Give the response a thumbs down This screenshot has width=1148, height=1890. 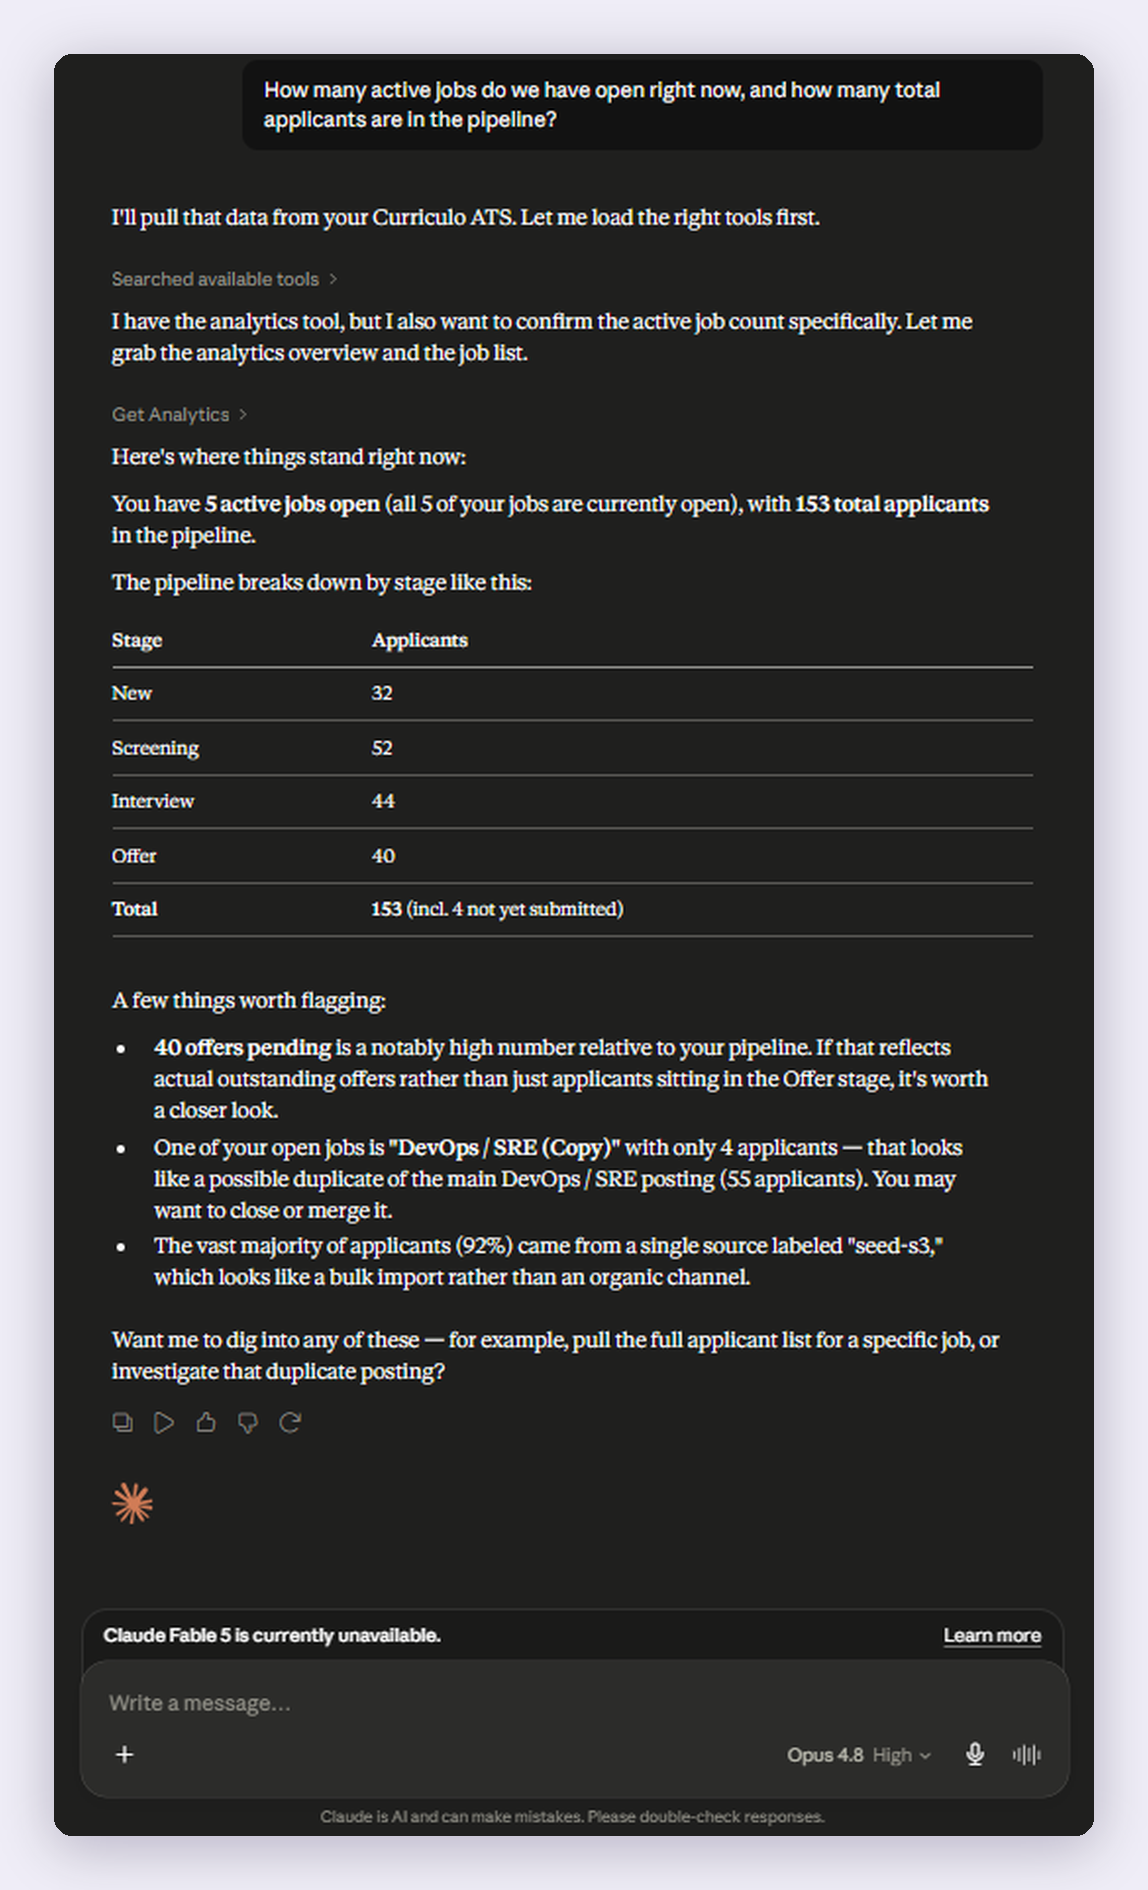248,1422
